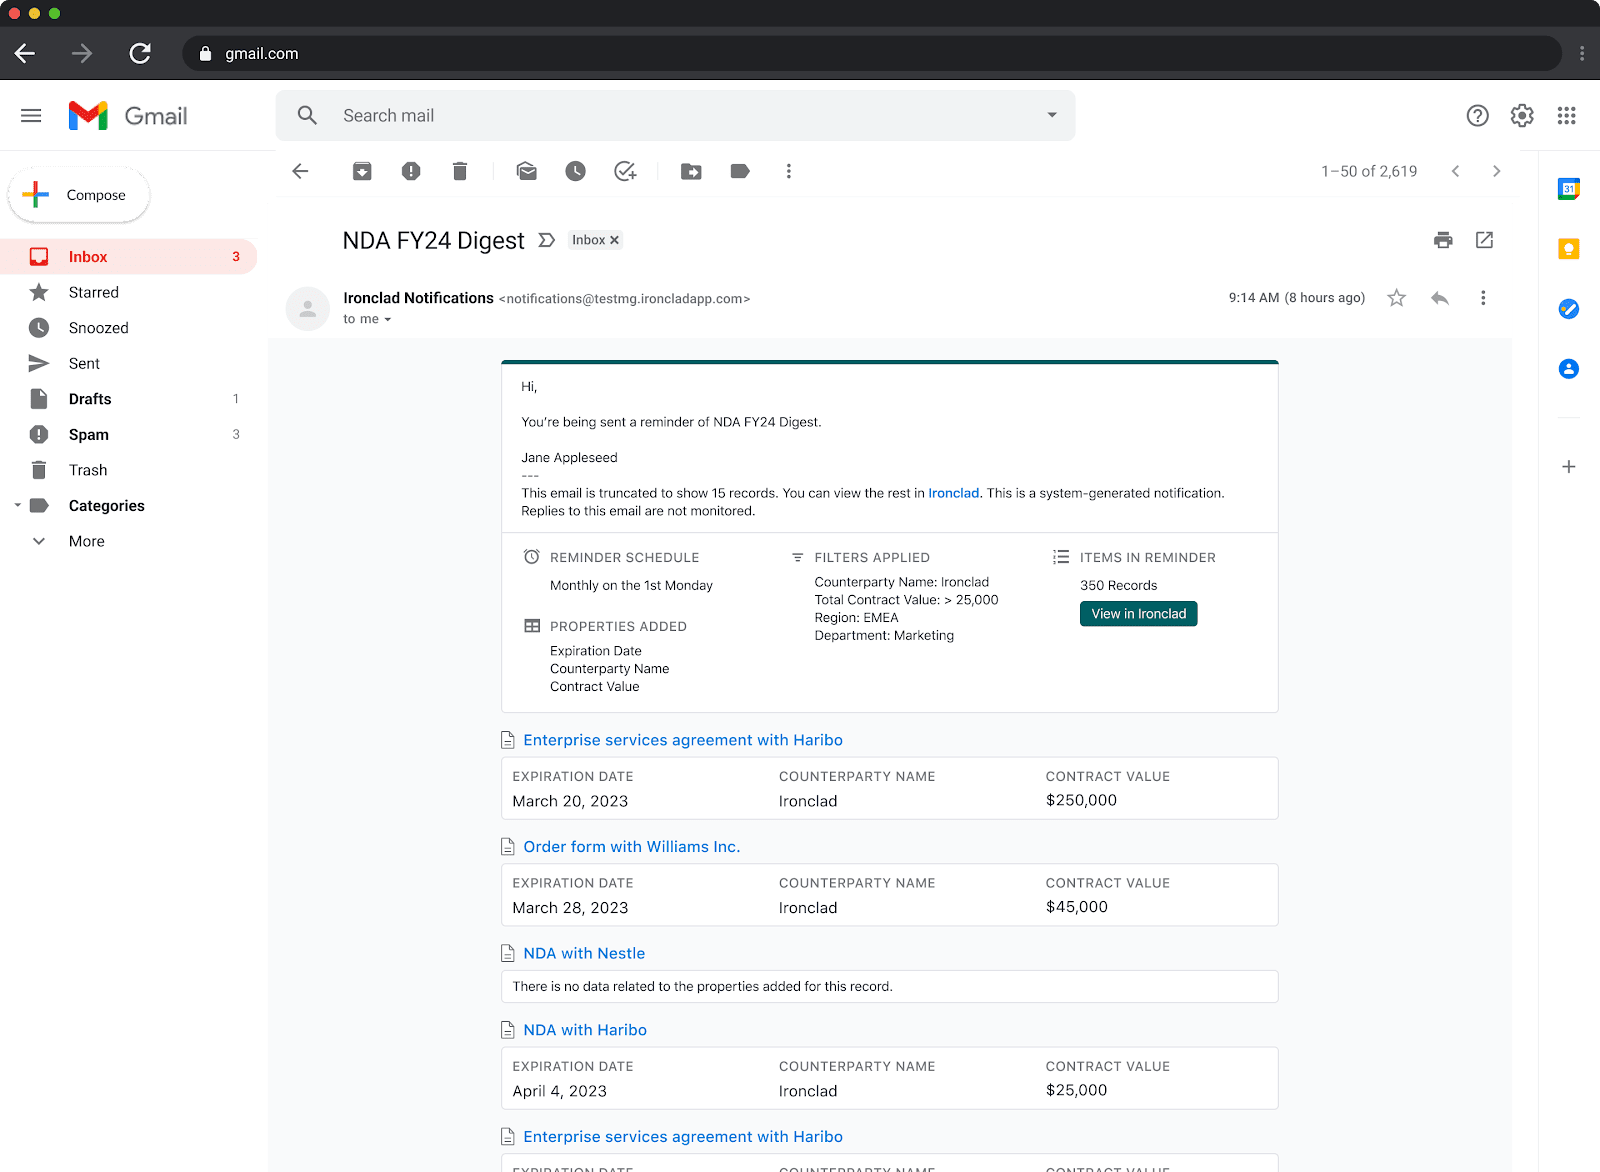Open Google Calendar side panel
Screen dimensions: 1600x1172
click(1569, 189)
